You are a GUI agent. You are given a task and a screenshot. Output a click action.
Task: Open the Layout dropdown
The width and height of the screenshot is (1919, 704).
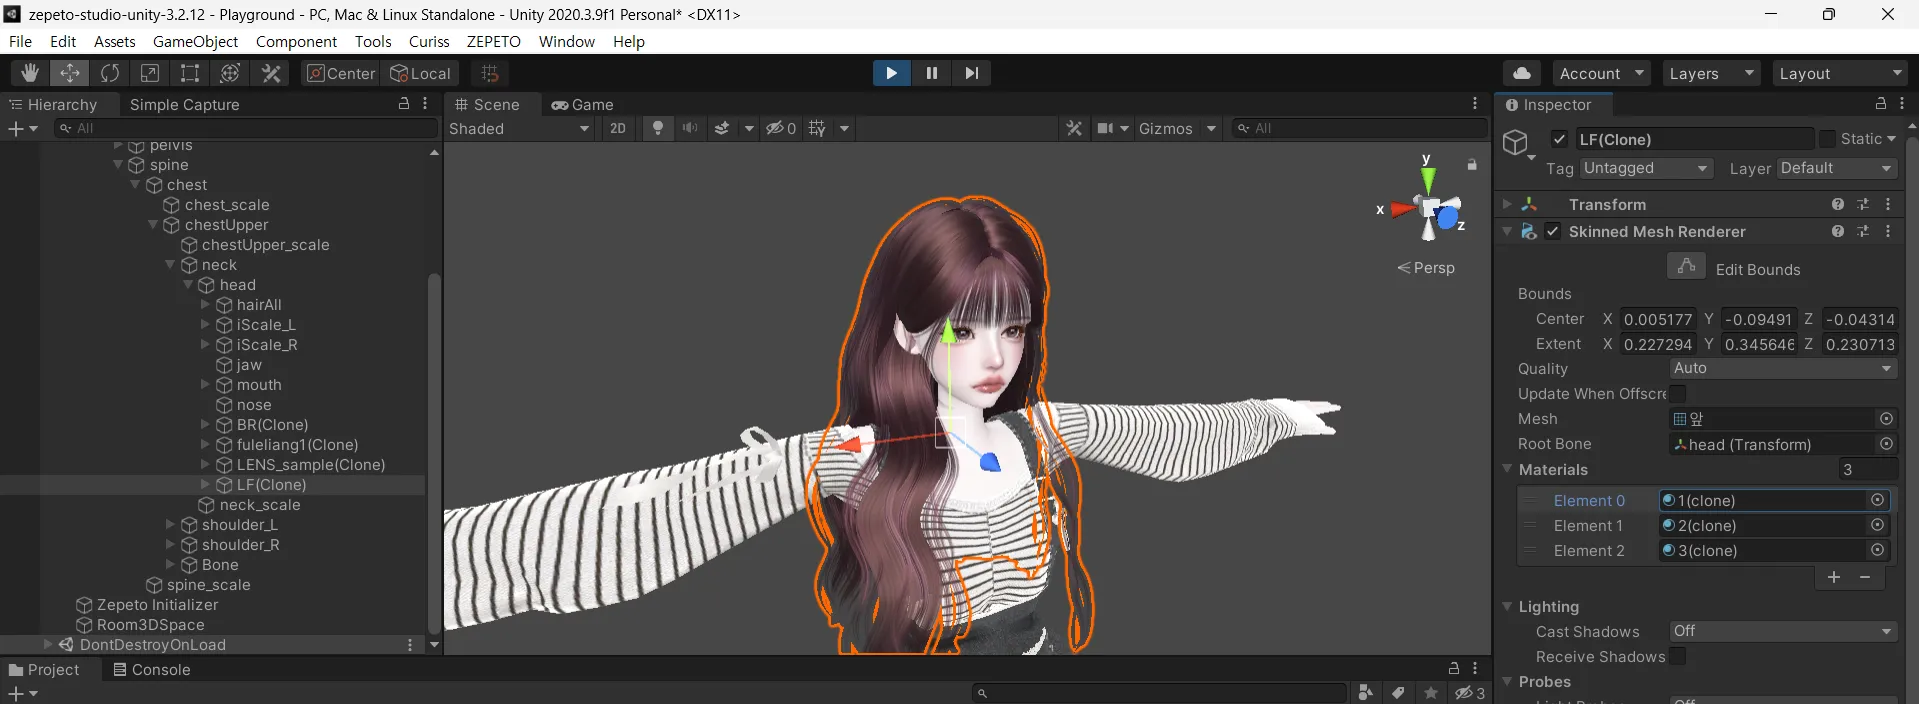(1840, 73)
